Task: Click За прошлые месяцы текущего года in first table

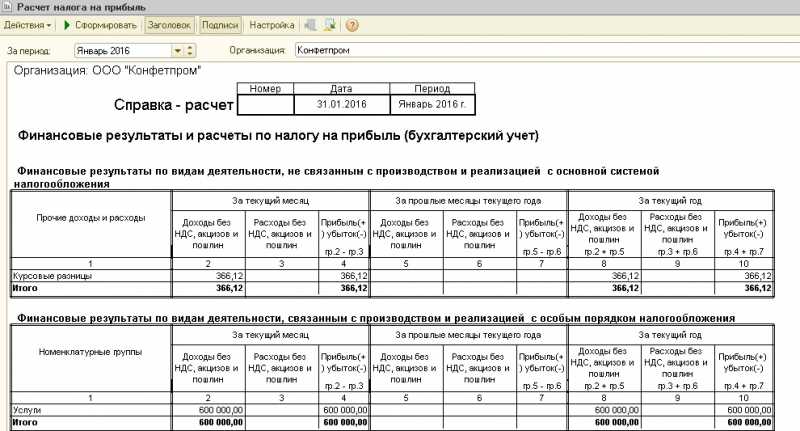Action: [468, 201]
